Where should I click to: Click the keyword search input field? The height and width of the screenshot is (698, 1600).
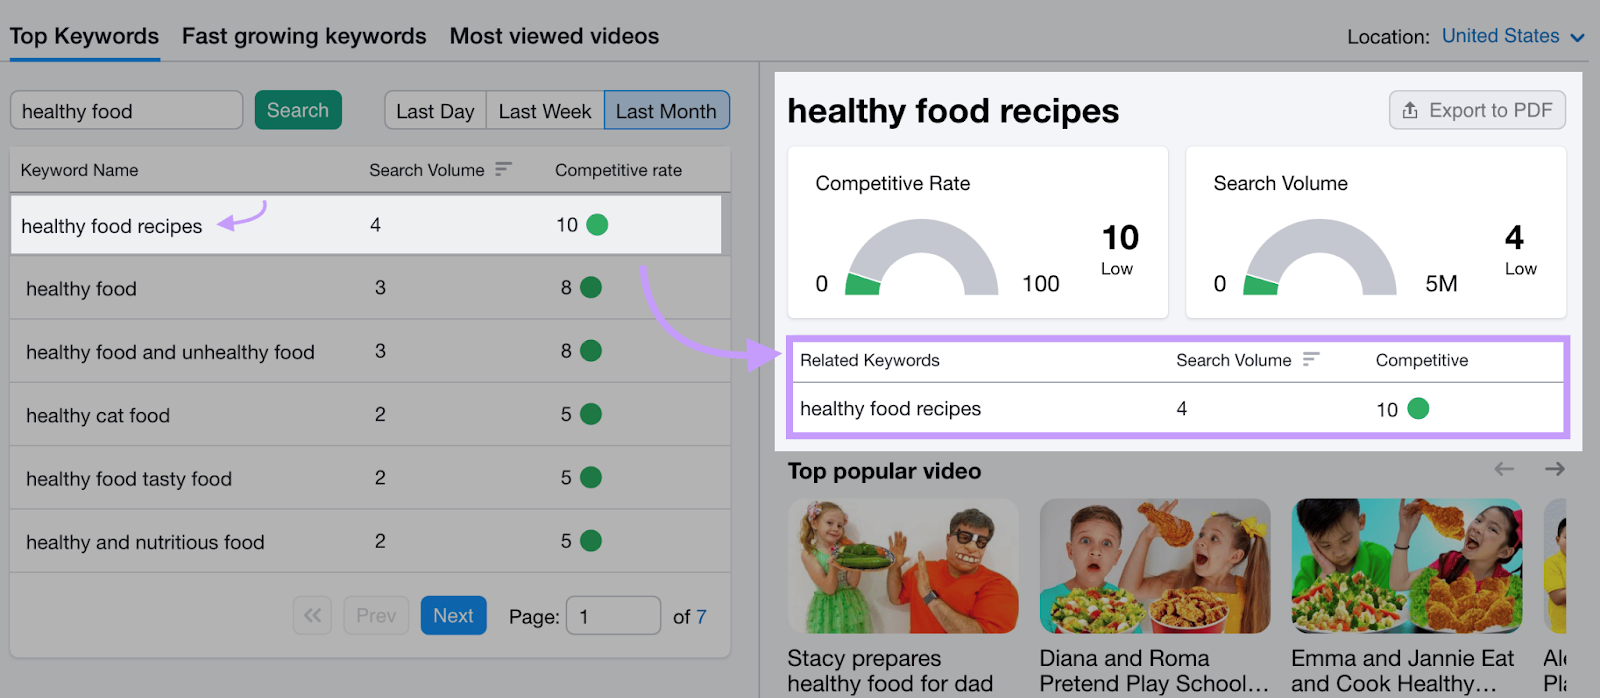click(127, 111)
